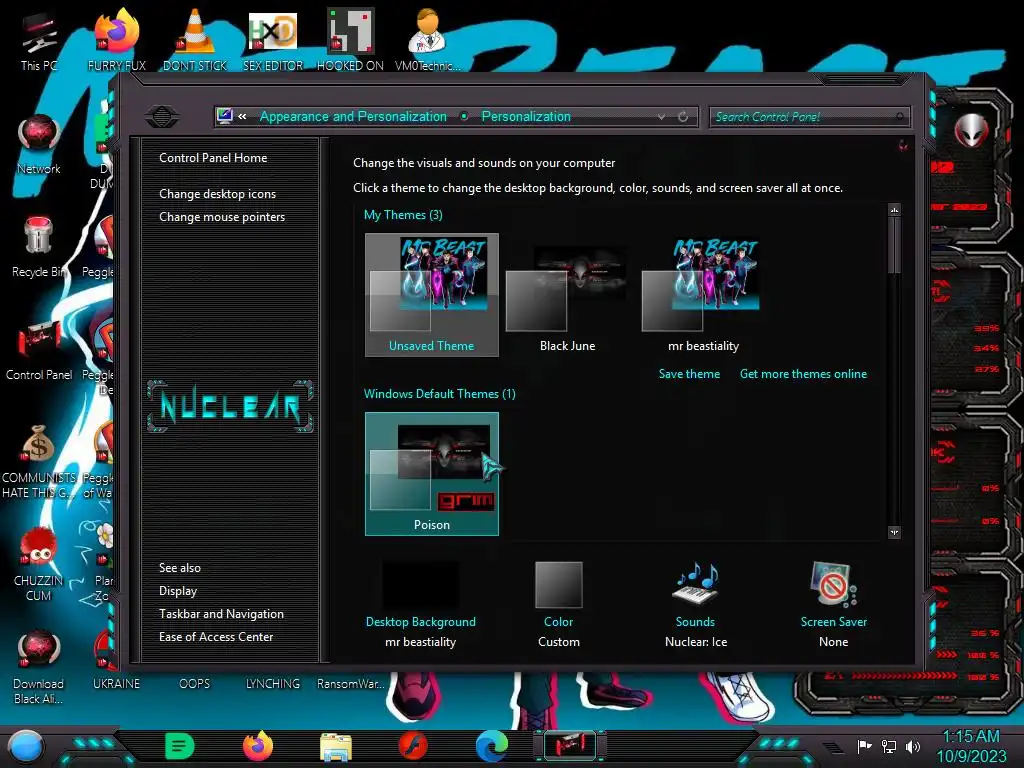1024x768 pixels.
Task: Open the green notes app on taskbar
Action: pyautogui.click(x=180, y=746)
